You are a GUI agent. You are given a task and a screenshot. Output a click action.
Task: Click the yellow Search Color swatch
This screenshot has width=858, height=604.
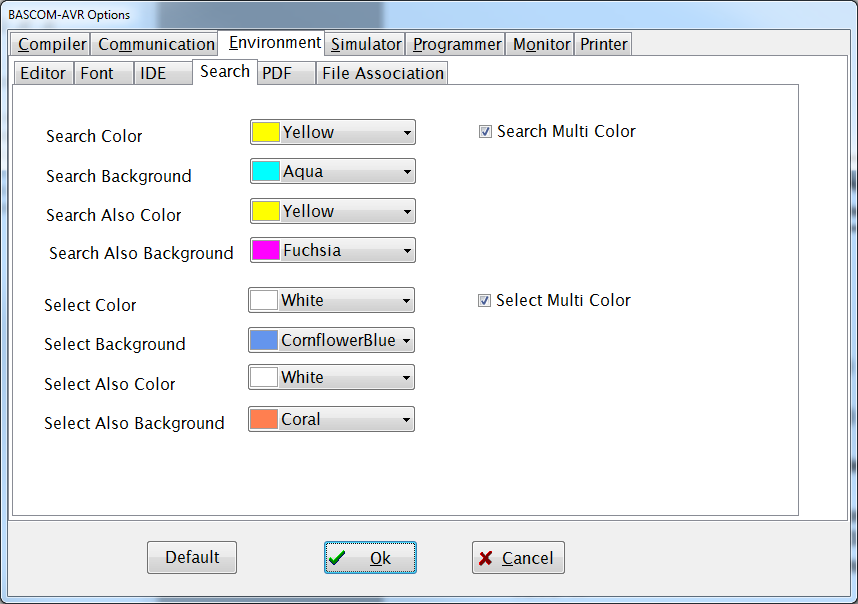[x=266, y=132]
